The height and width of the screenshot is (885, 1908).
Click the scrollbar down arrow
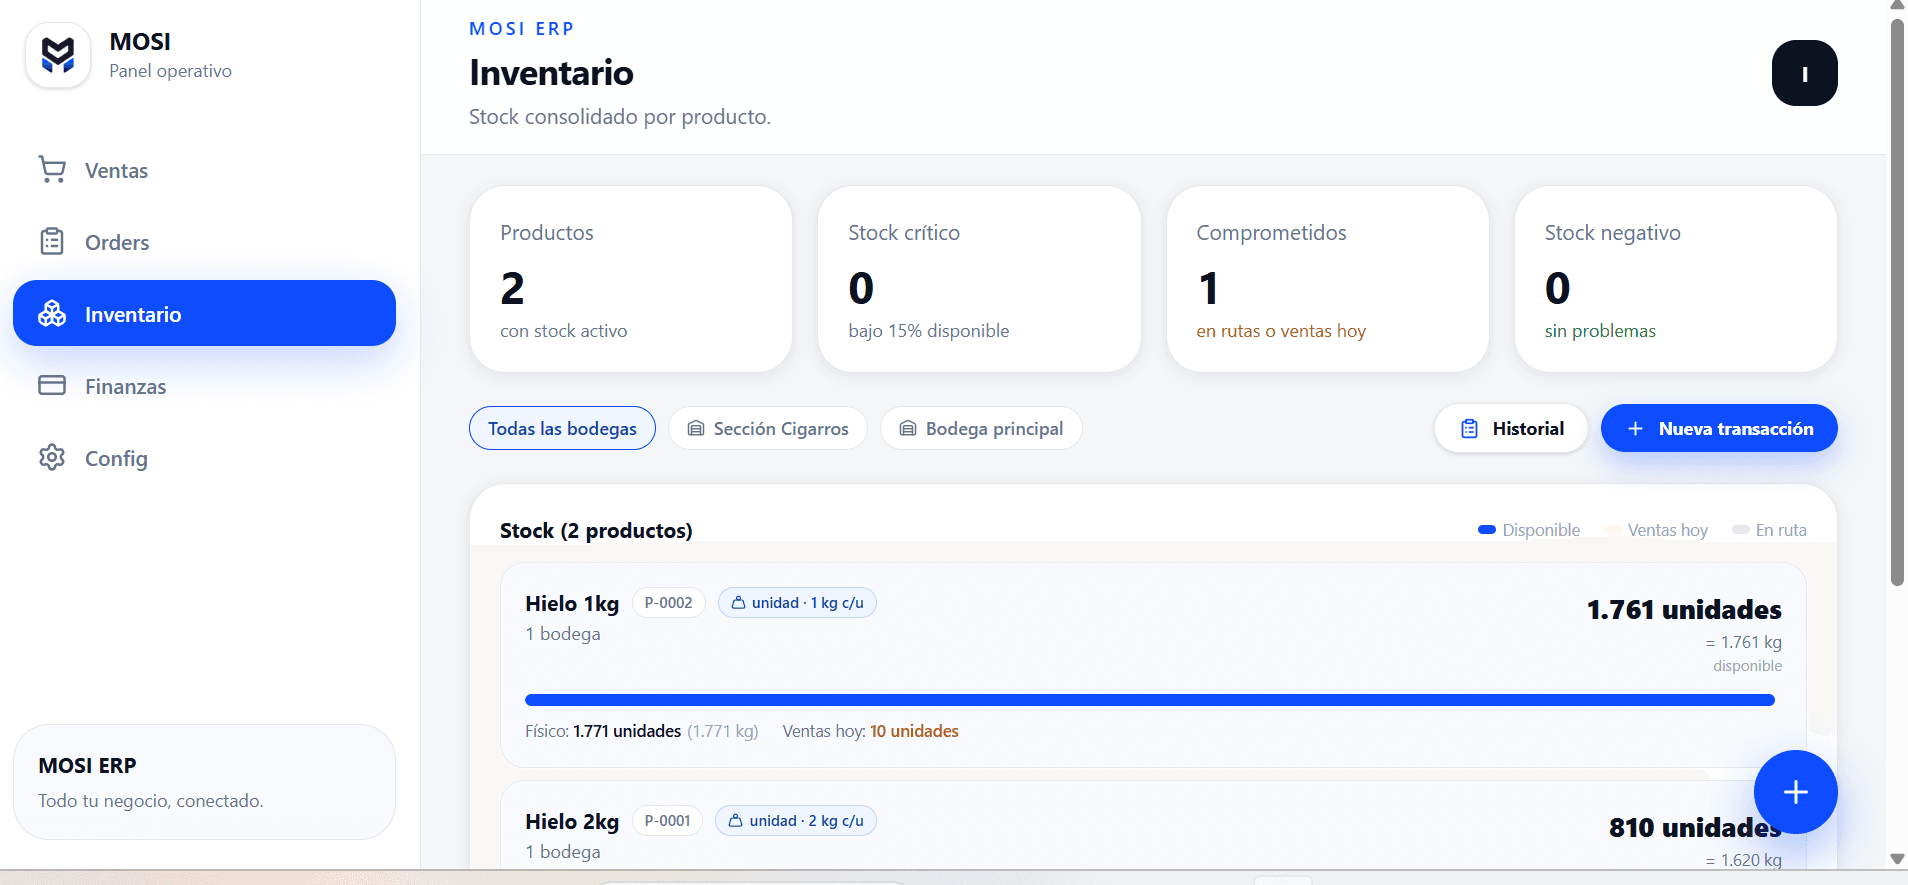1897,859
